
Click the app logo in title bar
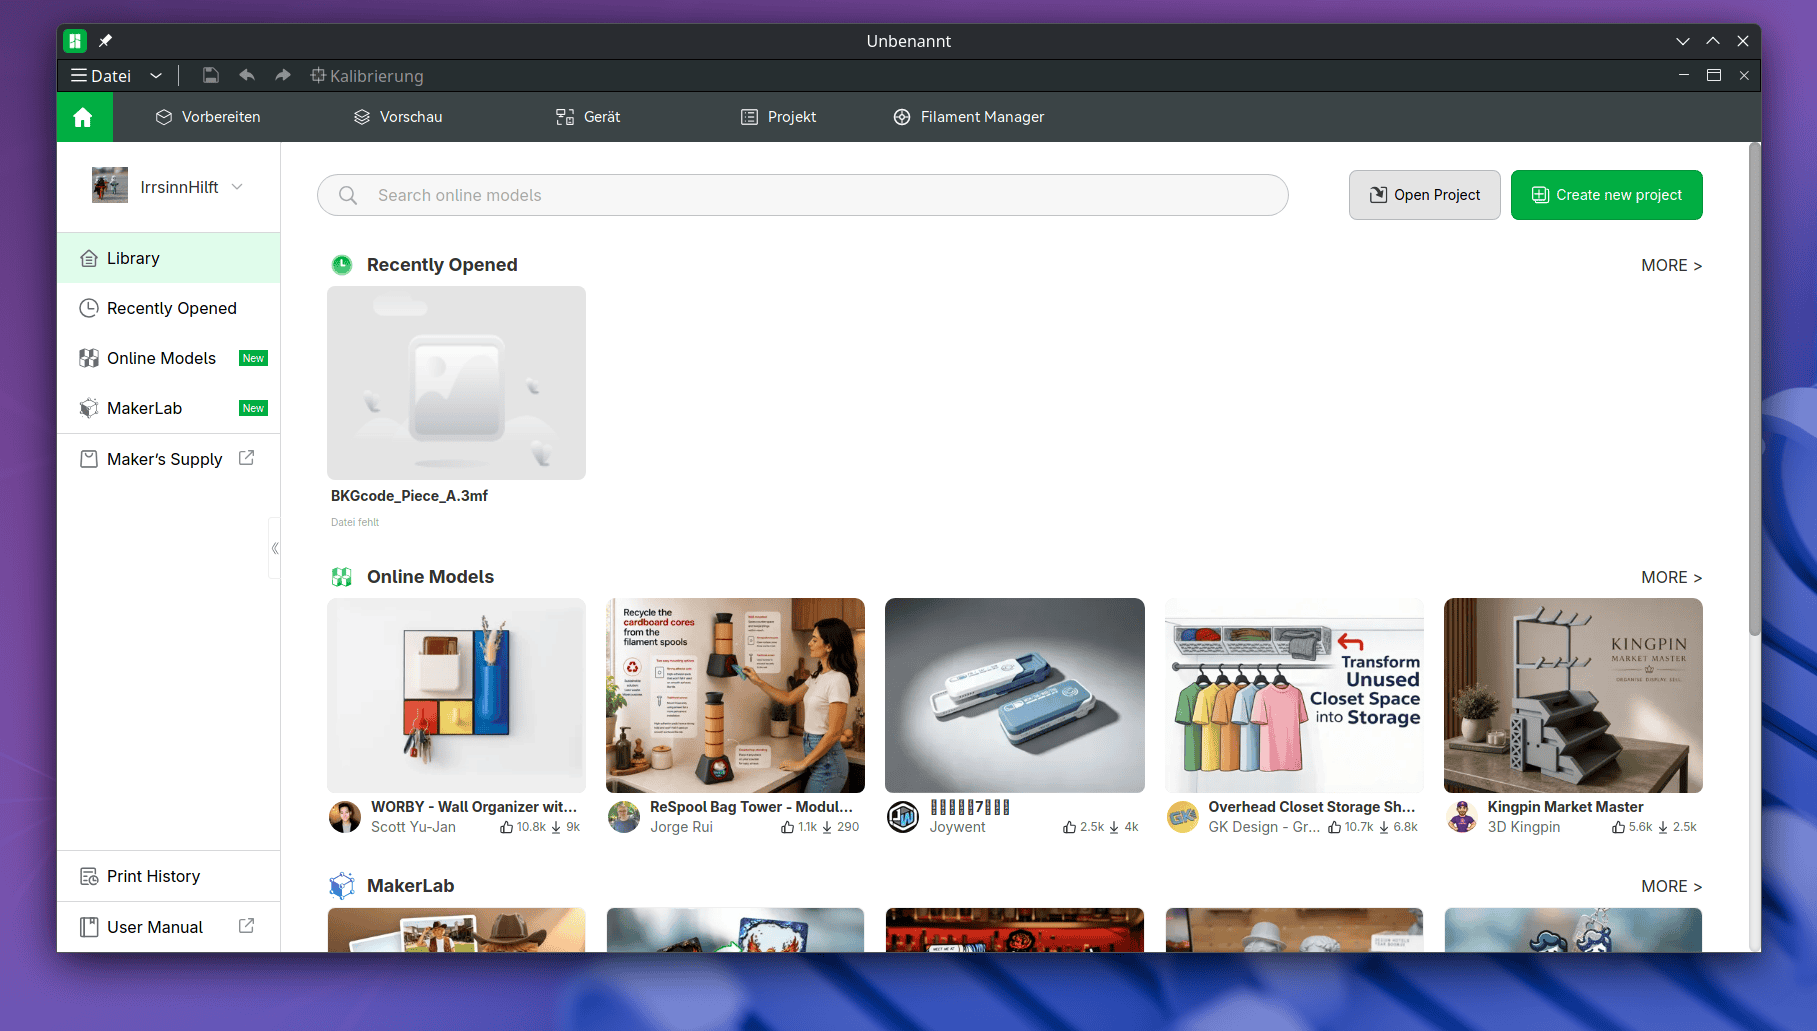pyautogui.click(x=75, y=41)
